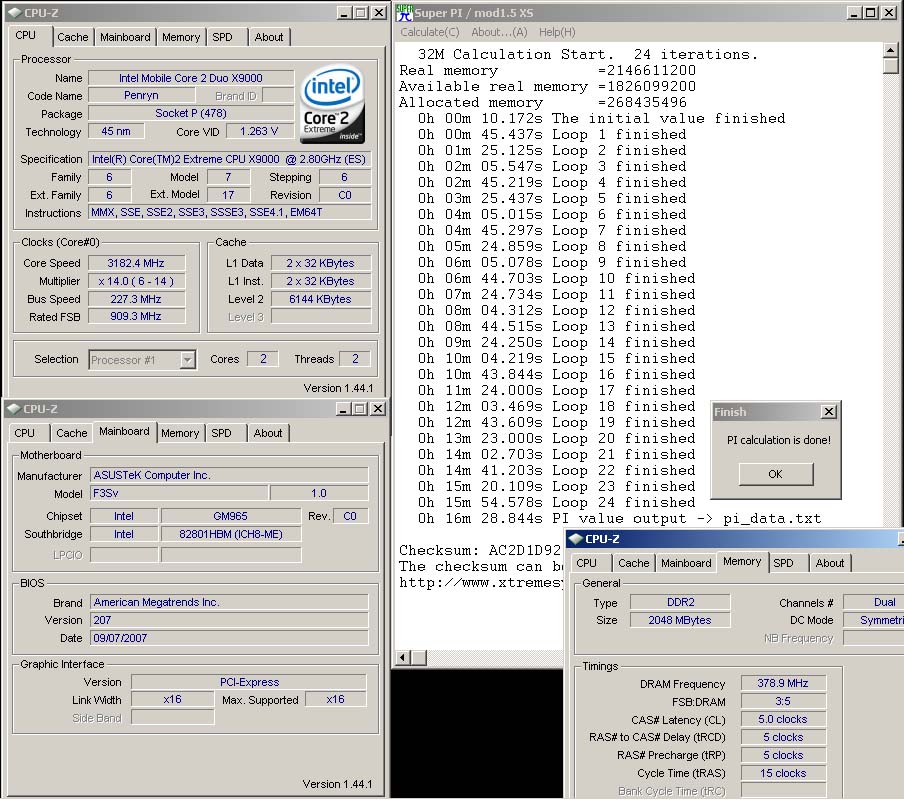Go to CPU tab in Memory CPU-Z window
Image resolution: width=904 pixels, height=800 pixels.
[x=586, y=563]
